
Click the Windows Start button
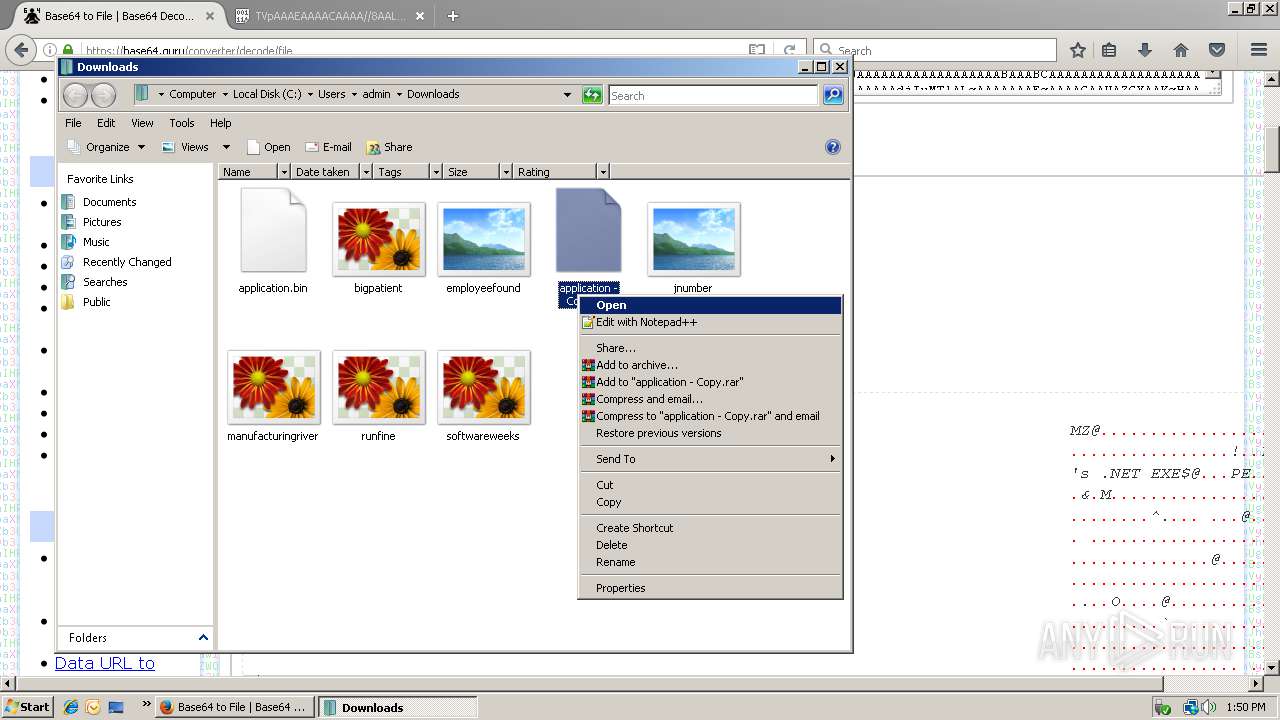coord(27,707)
